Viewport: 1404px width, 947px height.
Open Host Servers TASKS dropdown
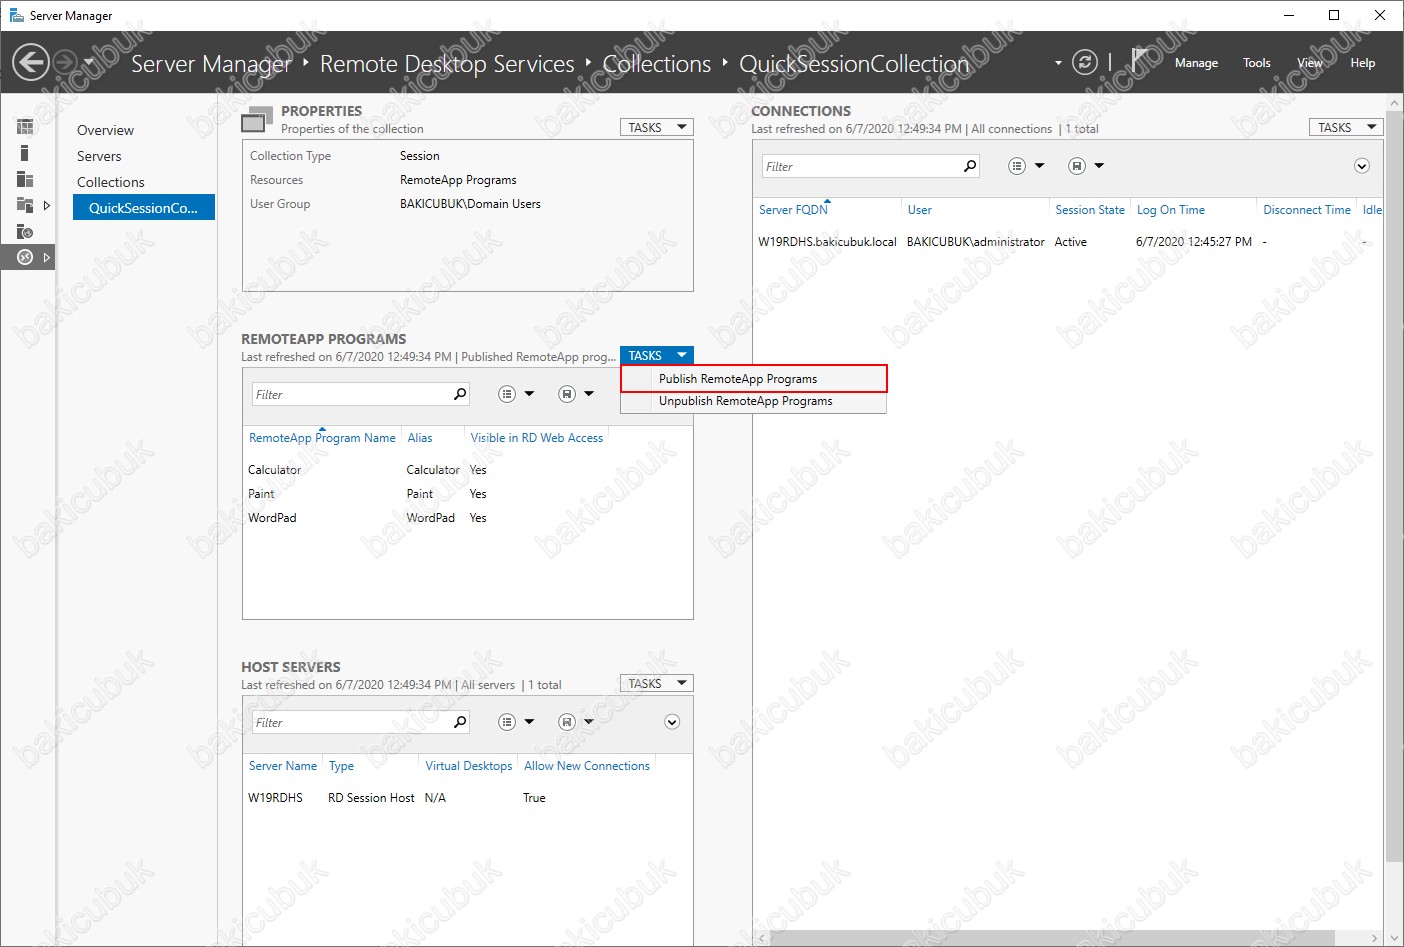[657, 683]
